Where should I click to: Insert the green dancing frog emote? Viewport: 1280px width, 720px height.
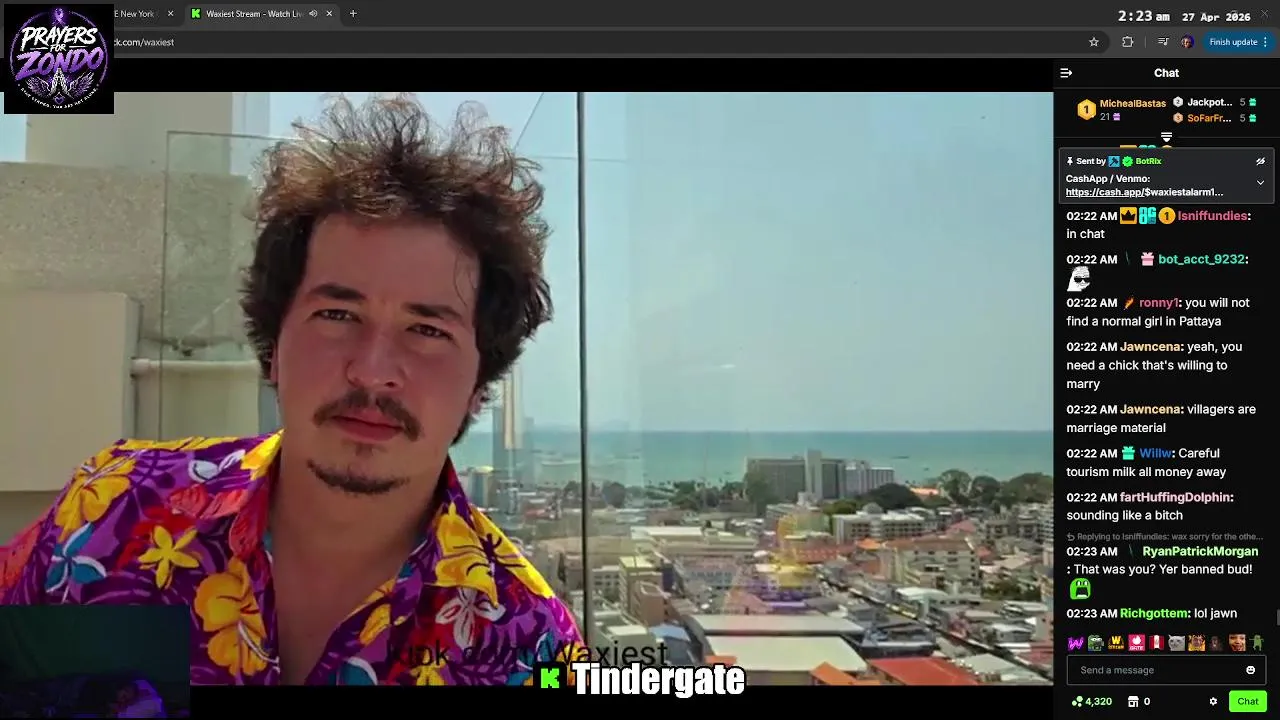(1257, 643)
